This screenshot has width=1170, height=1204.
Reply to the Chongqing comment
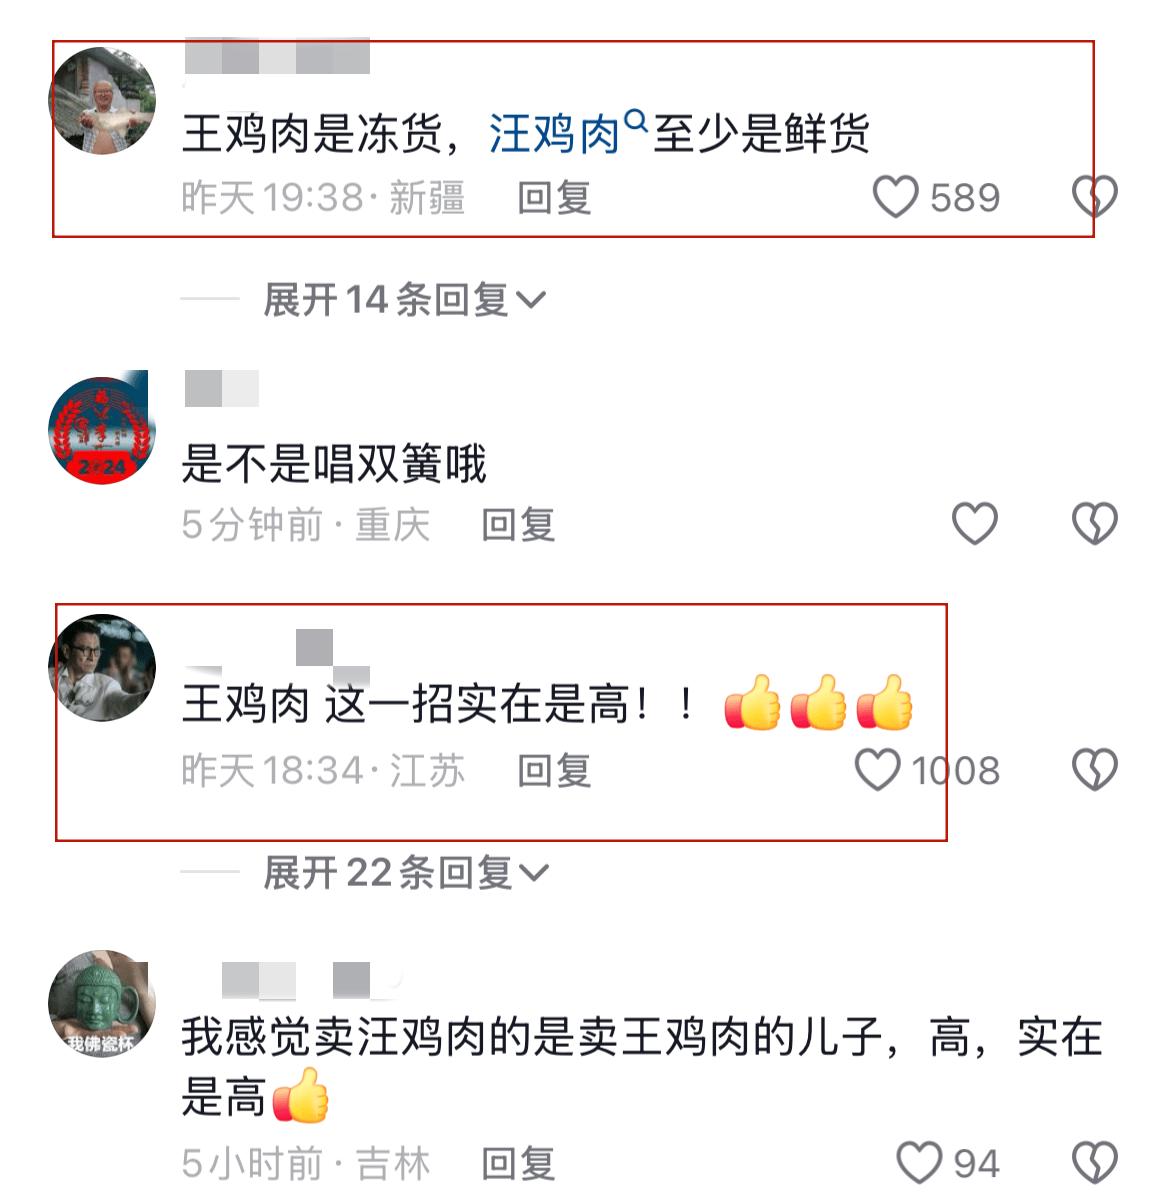518,524
